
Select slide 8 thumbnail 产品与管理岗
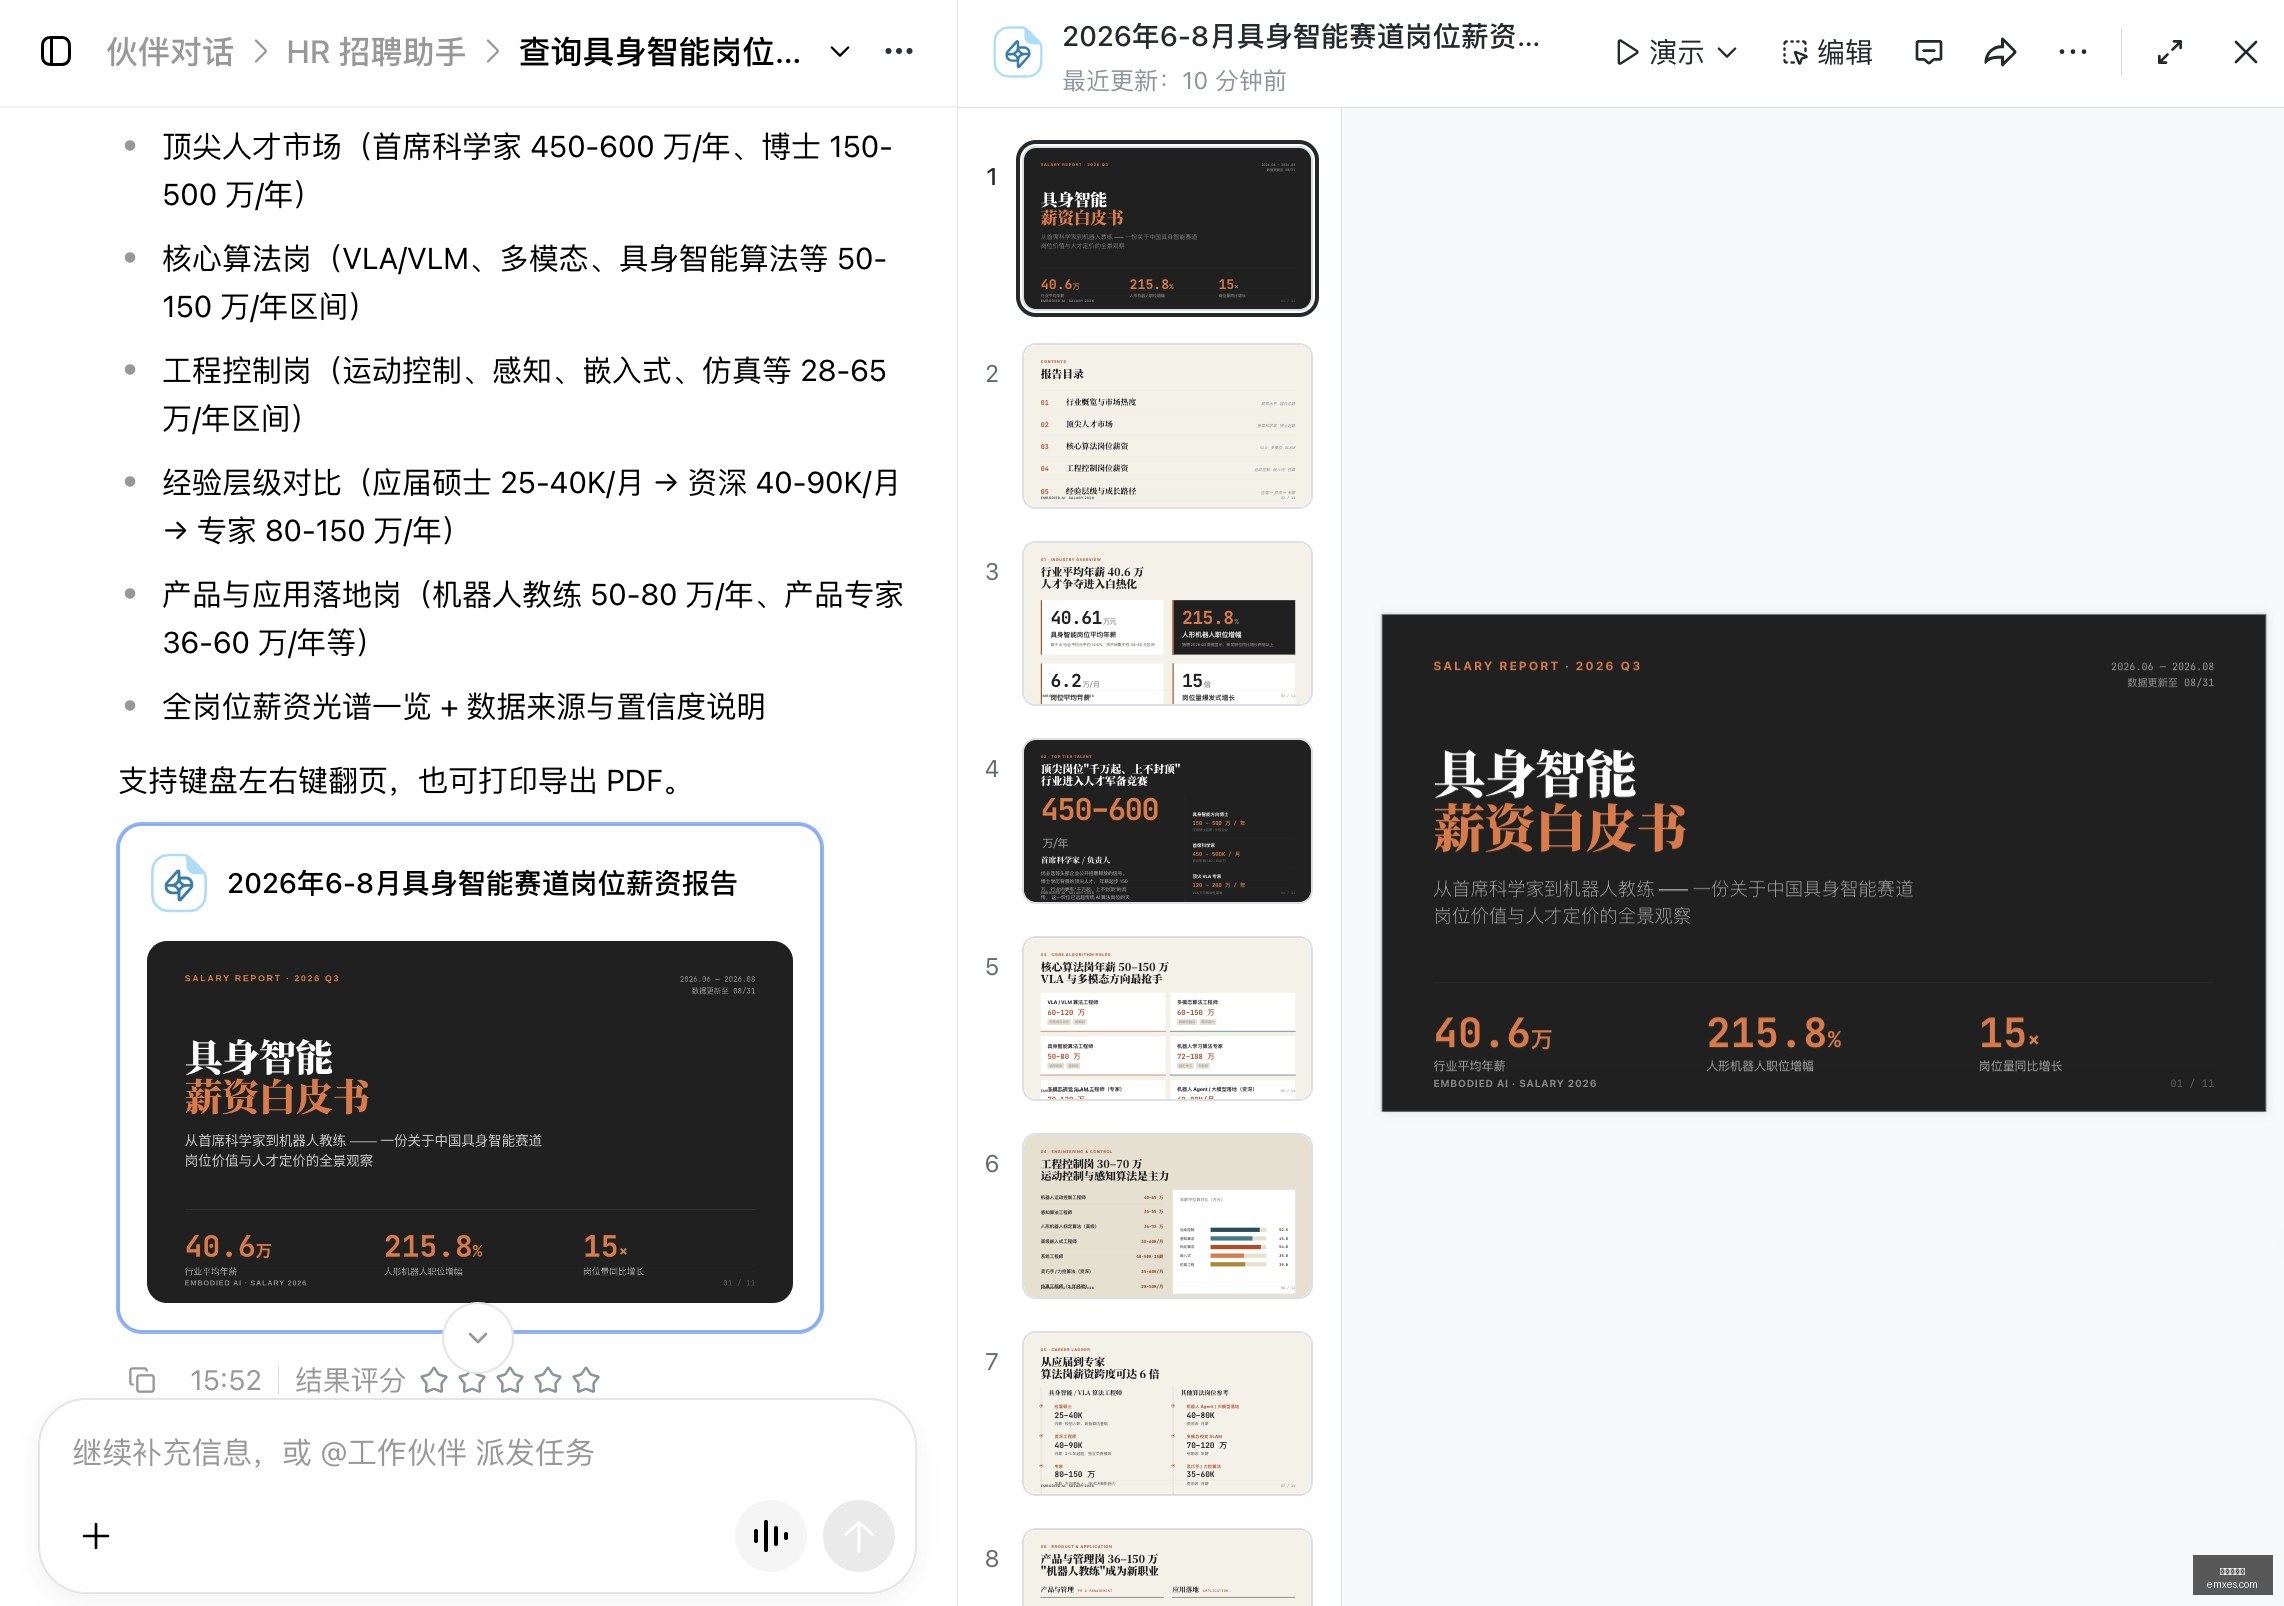[1167, 1567]
